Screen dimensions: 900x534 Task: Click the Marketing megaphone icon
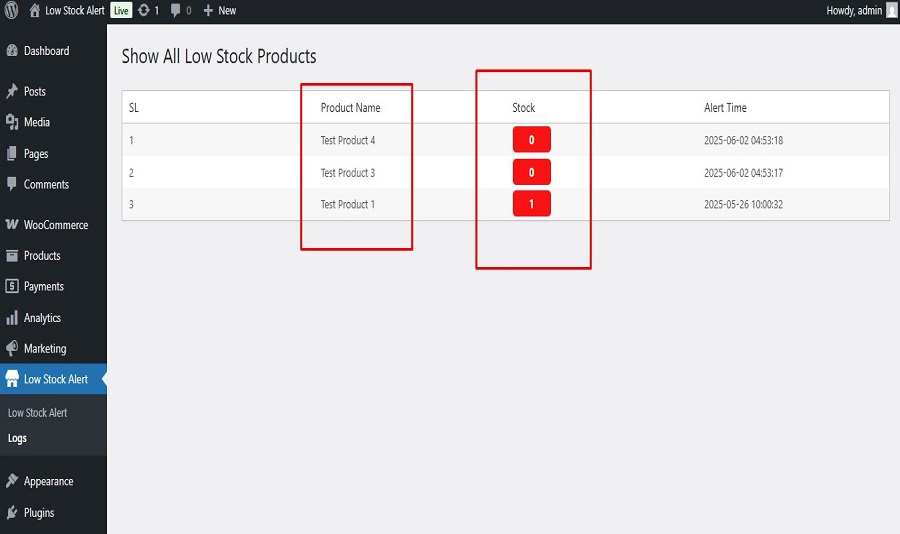pyautogui.click(x=12, y=348)
